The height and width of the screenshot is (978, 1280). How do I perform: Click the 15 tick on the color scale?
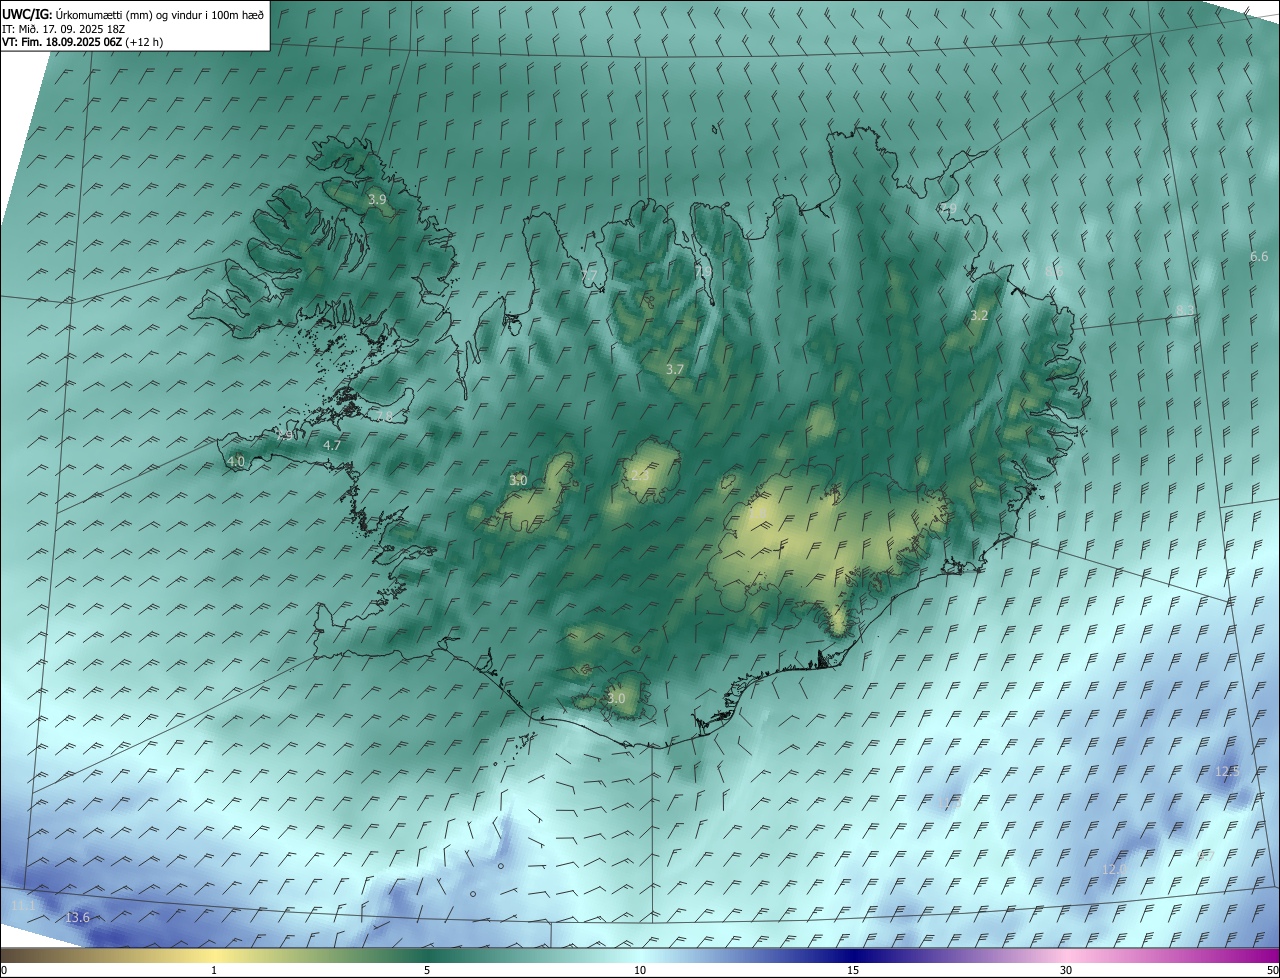pos(853,970)
